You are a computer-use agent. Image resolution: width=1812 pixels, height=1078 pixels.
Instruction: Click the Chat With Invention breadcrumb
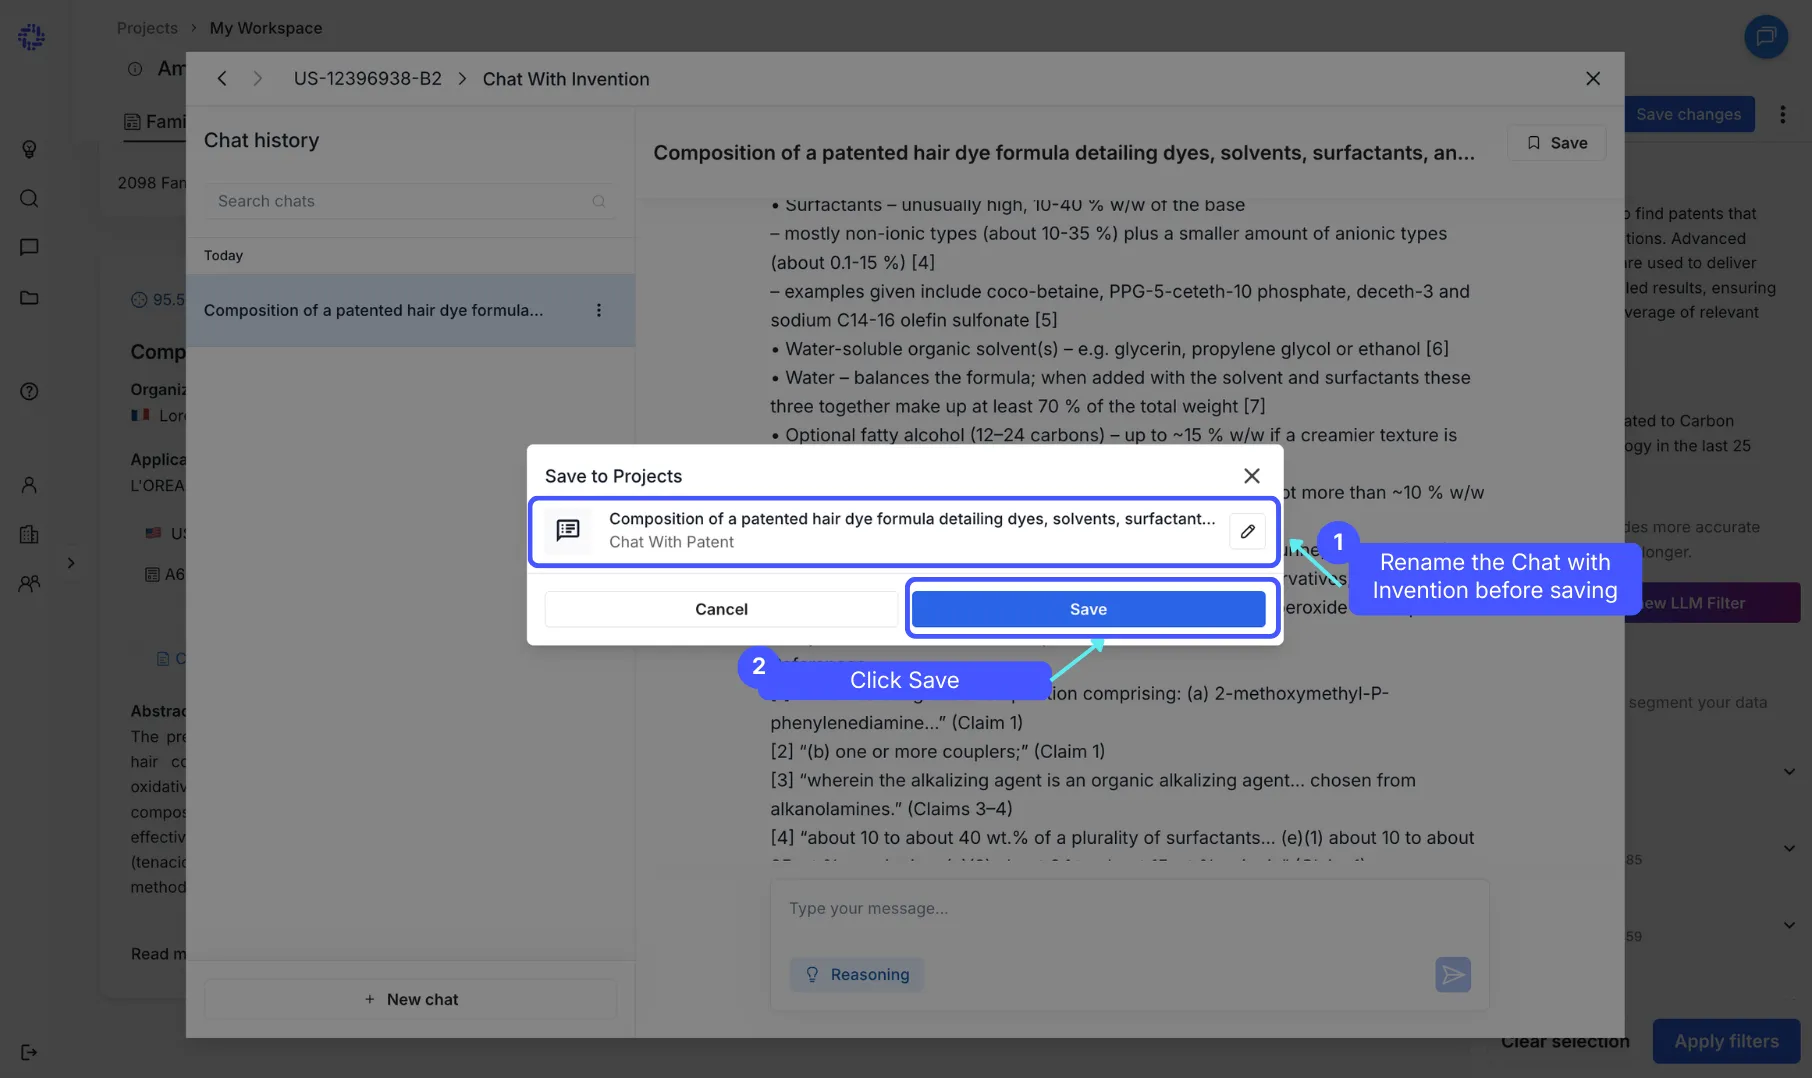tap(566, 79)
